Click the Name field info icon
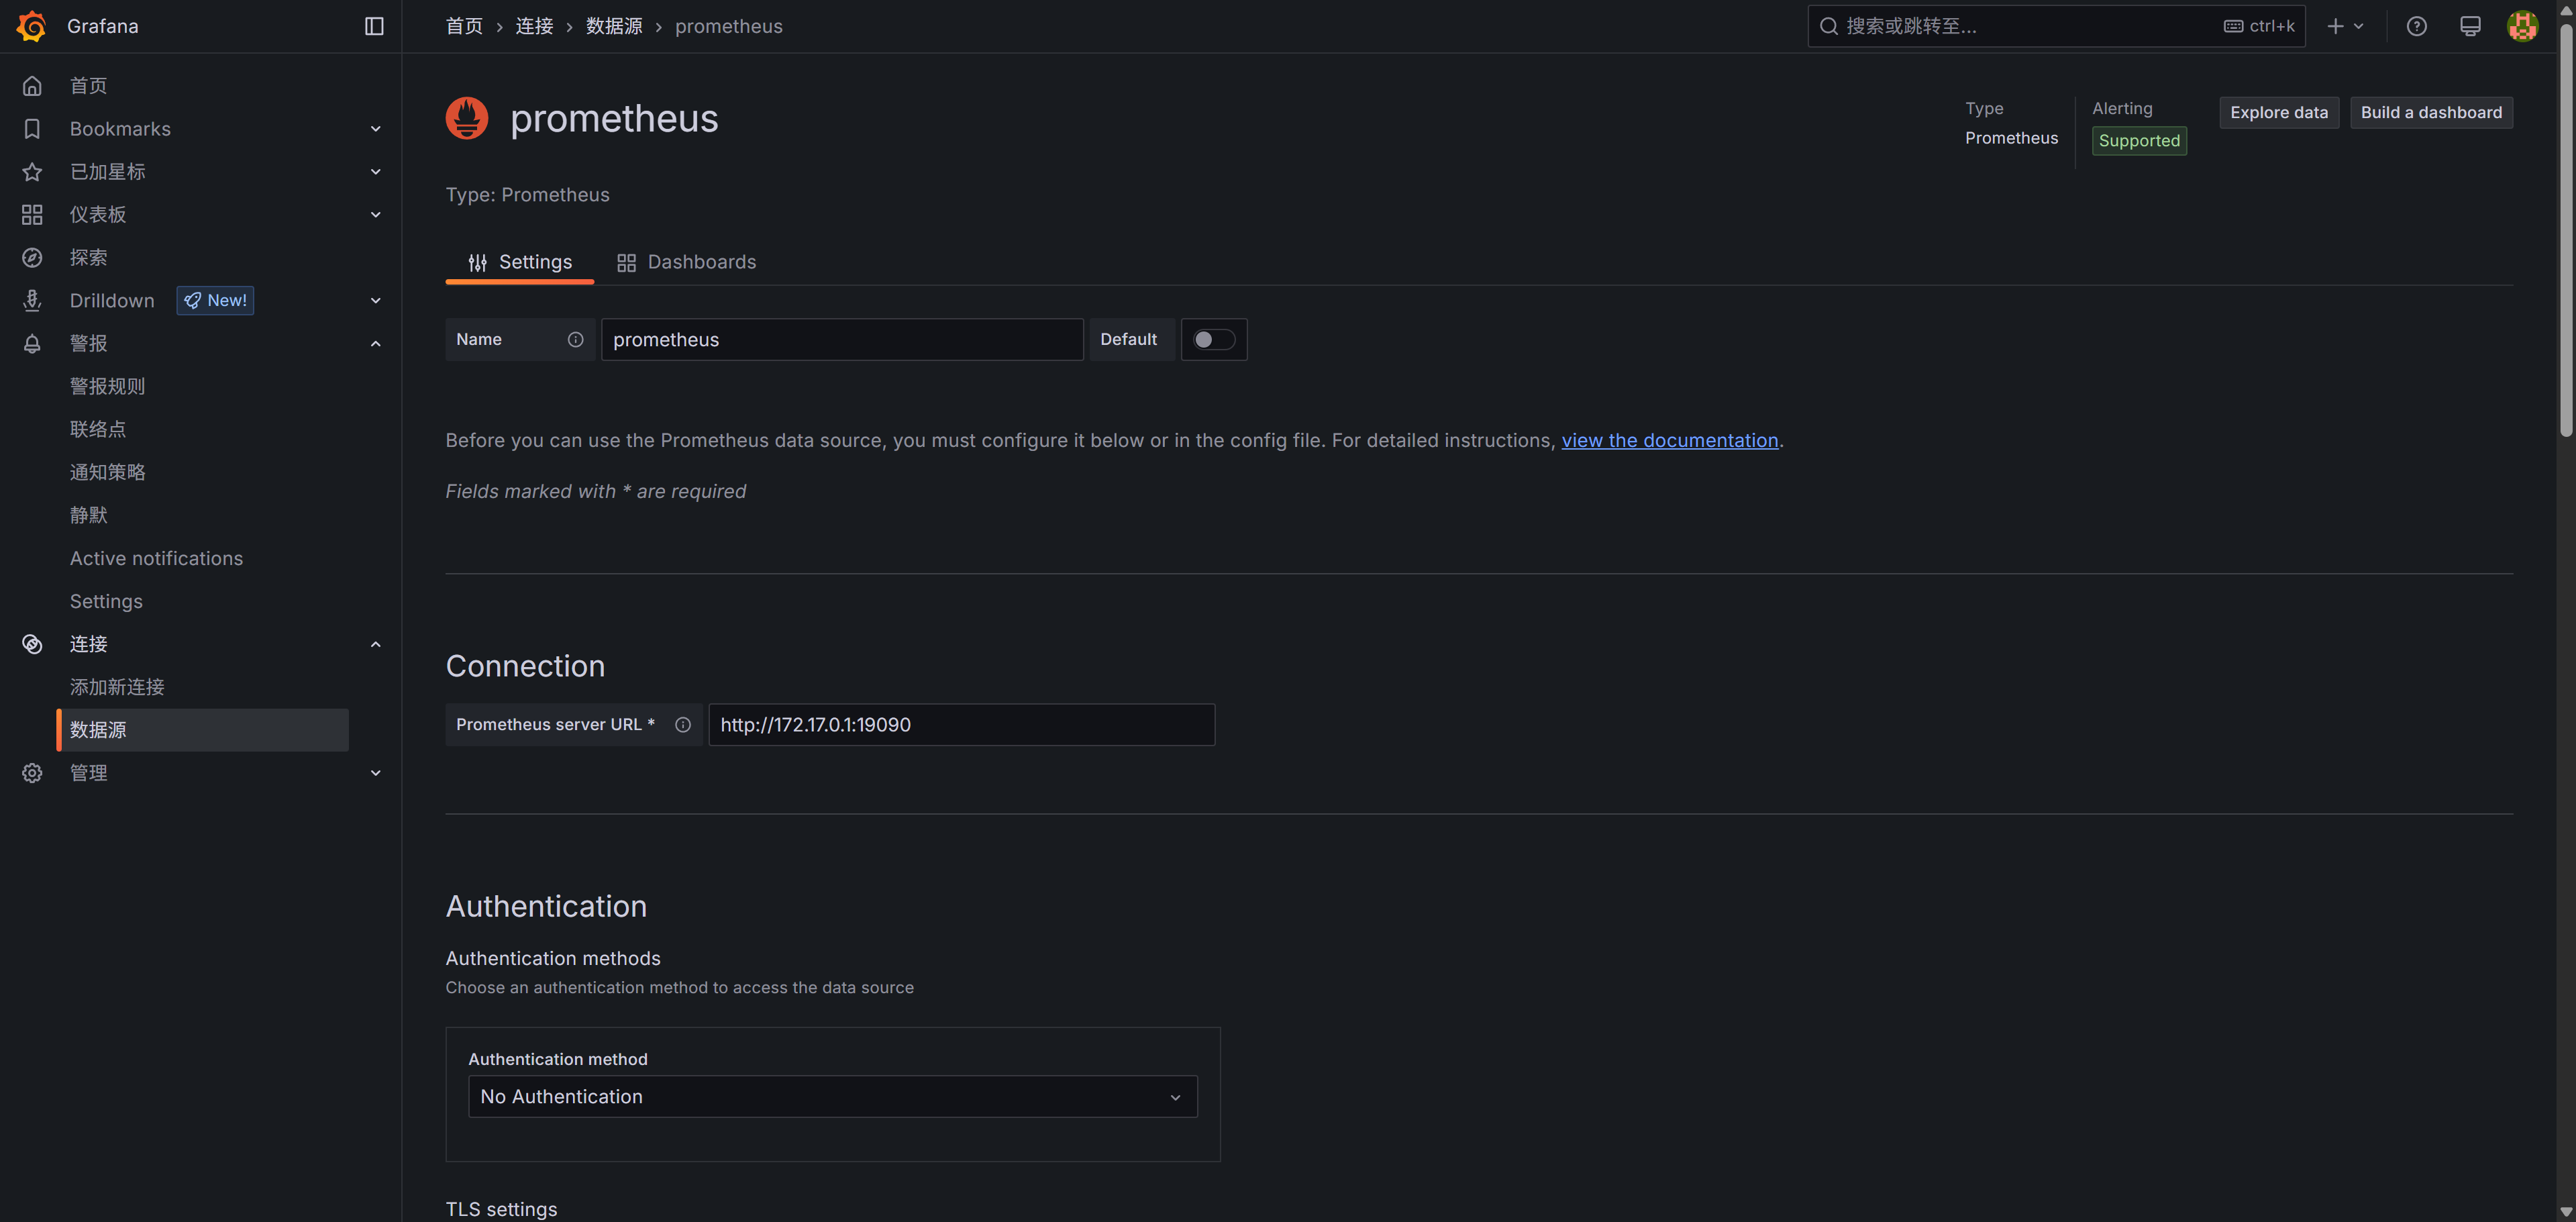2576x1222 pixels. click(575, 339)
